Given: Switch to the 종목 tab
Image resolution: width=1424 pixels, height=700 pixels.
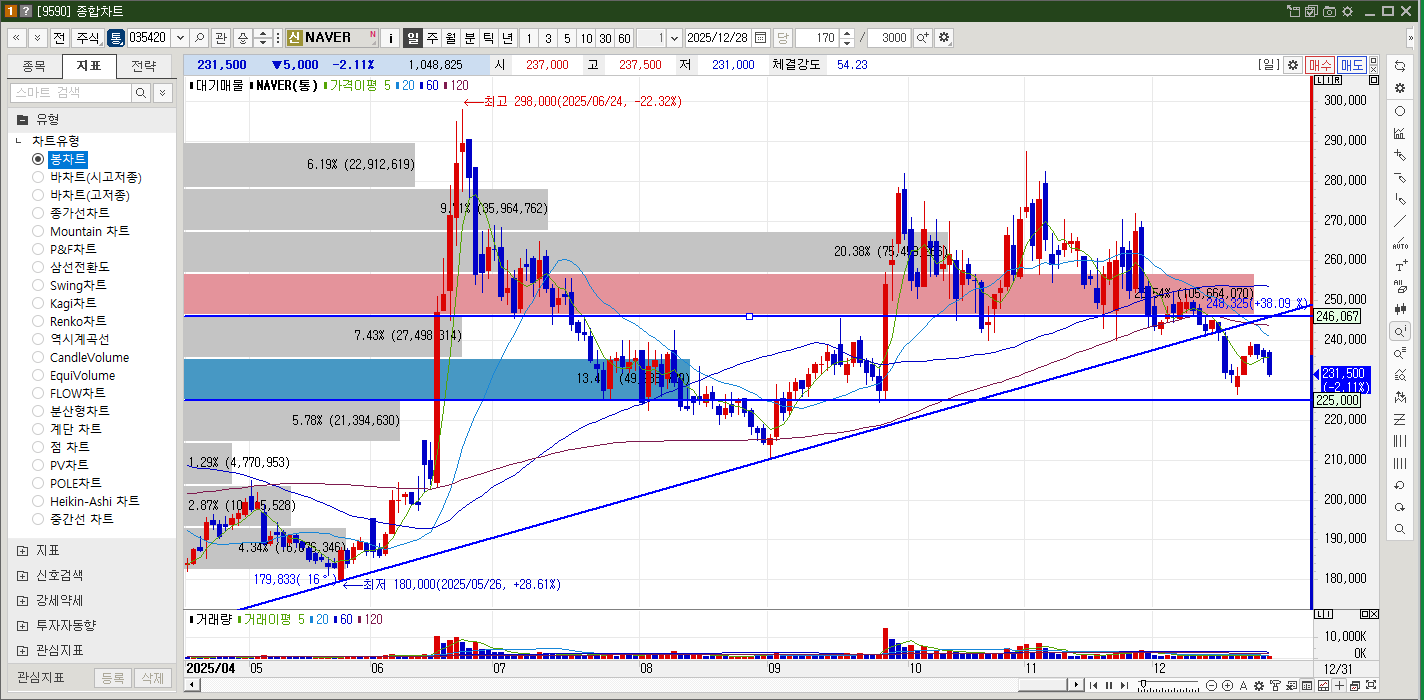Looking at the screenshot, I should pyautogui.click(x=34, y=66).
